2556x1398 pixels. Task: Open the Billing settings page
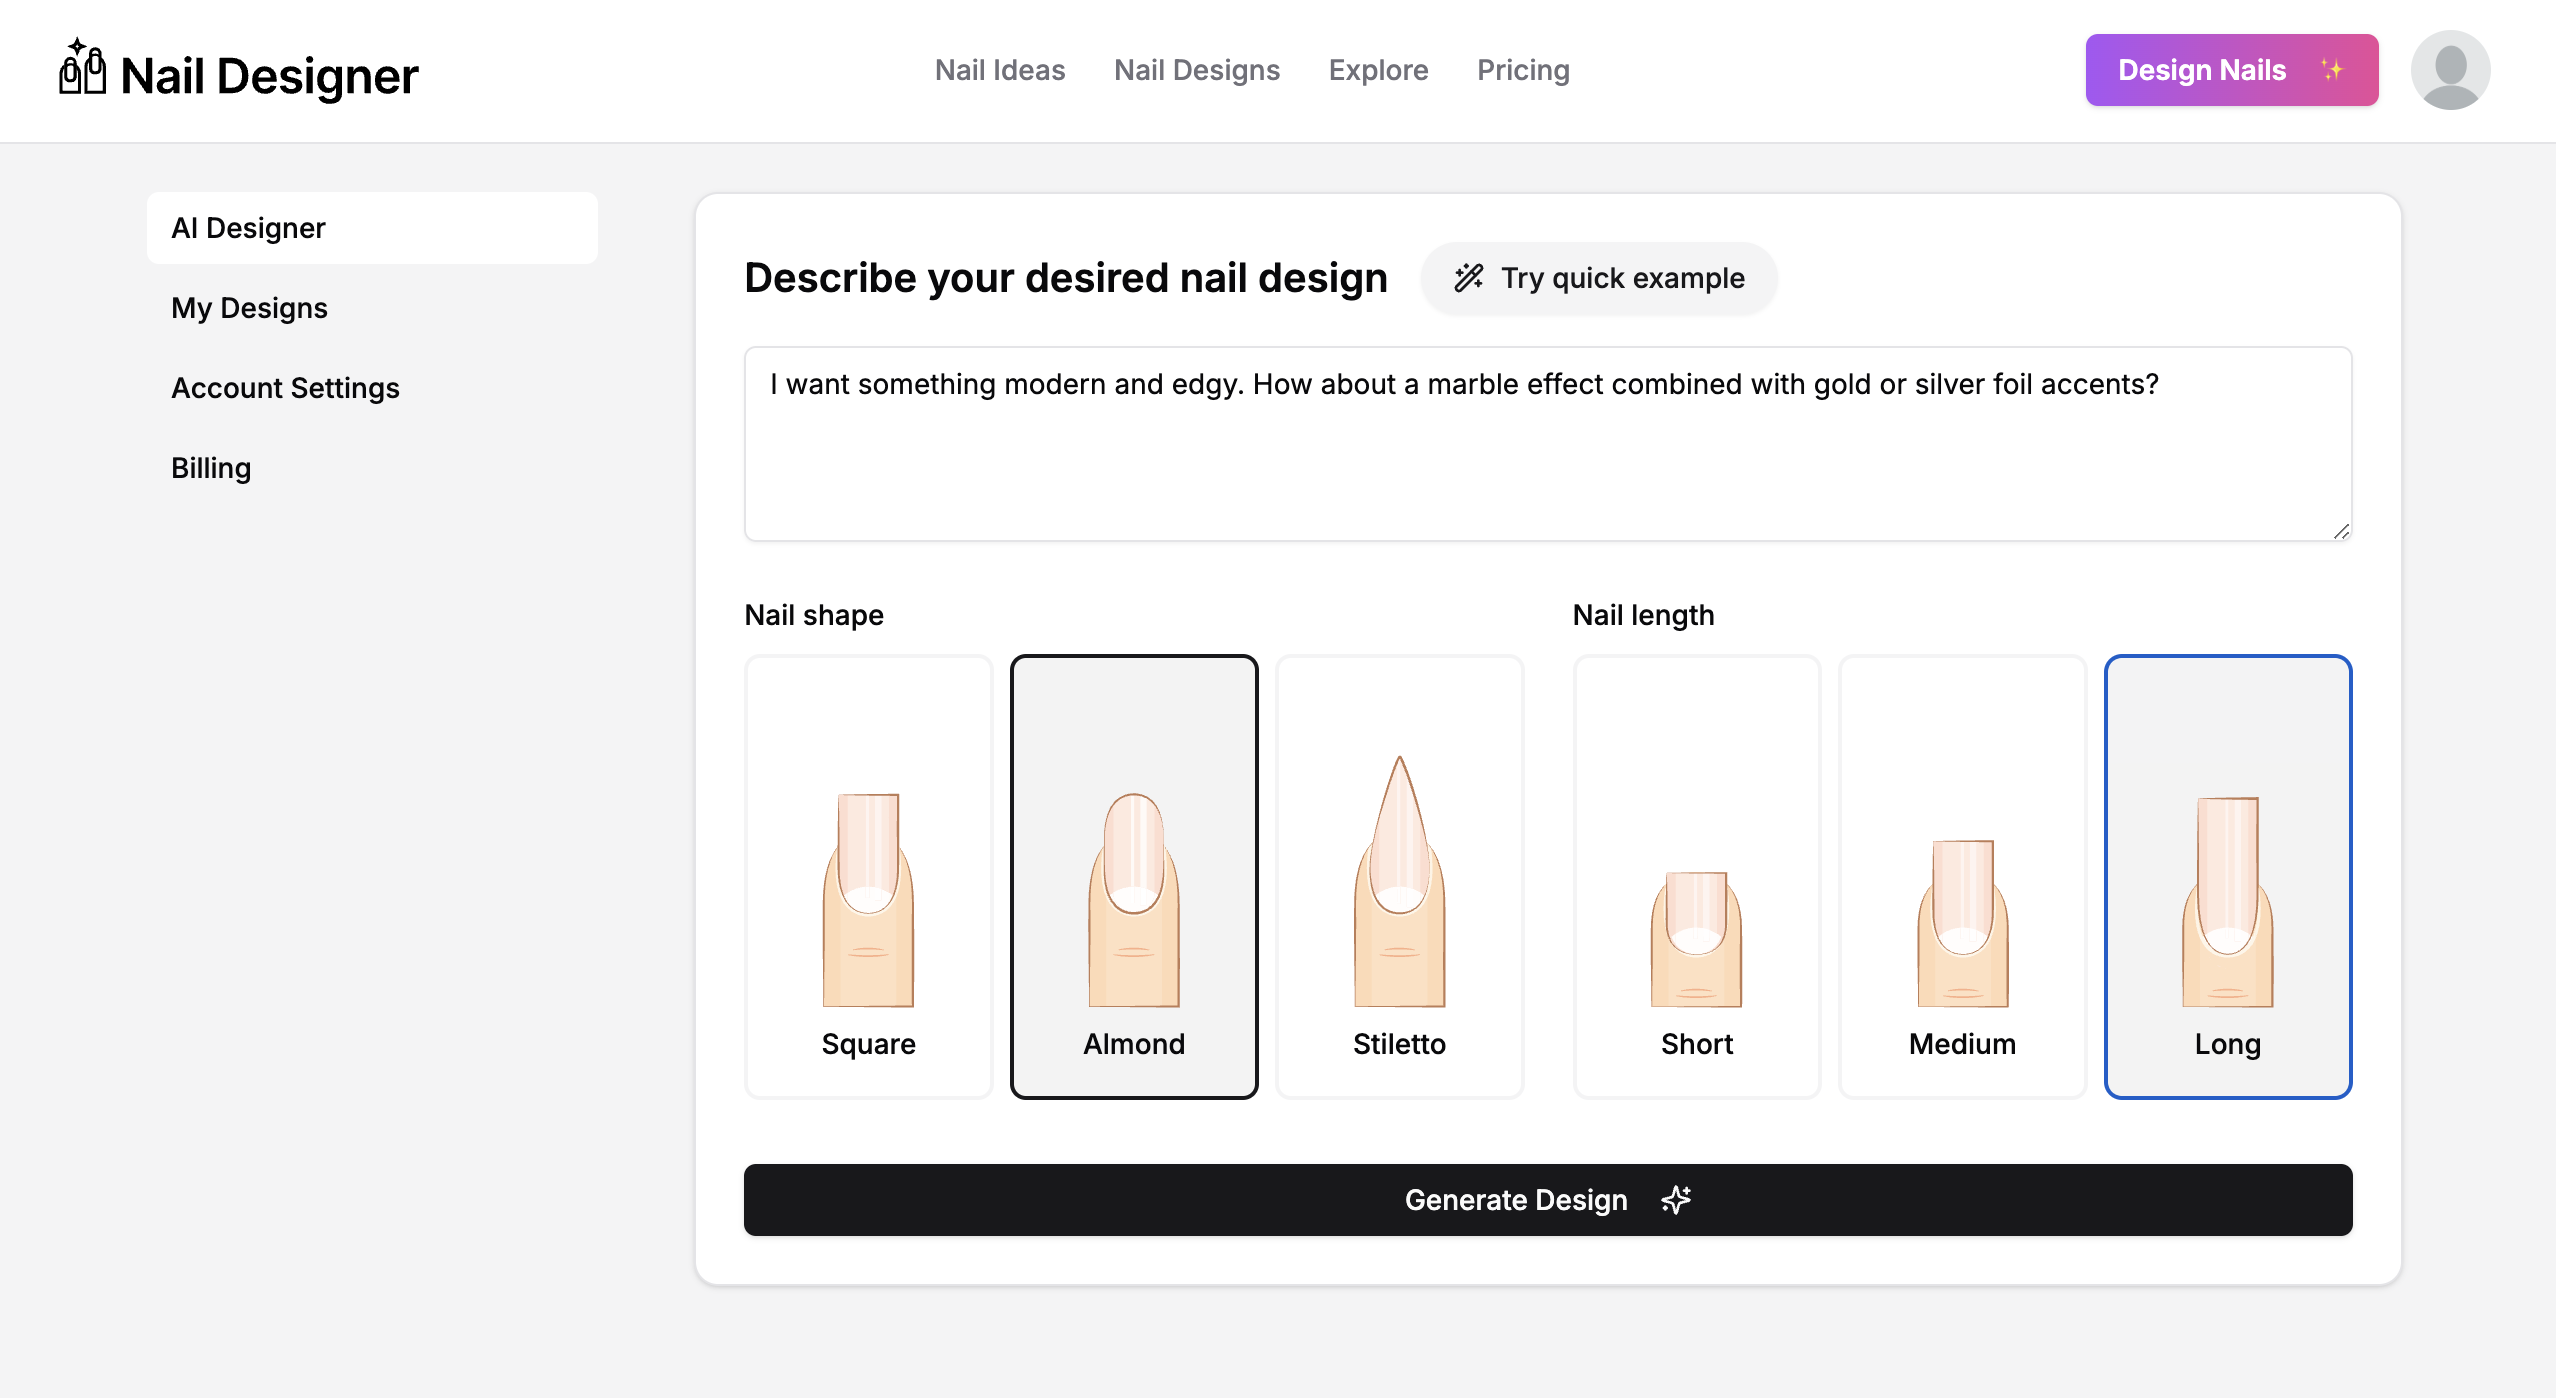click(x=212, y=468)
